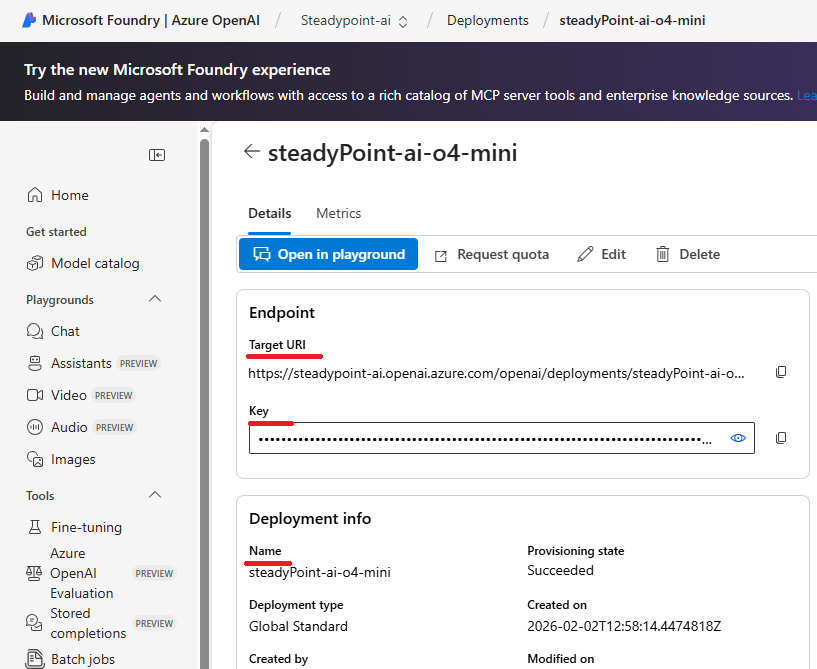Open the Model catalog page
817x669 pixels.
[94, 263]
